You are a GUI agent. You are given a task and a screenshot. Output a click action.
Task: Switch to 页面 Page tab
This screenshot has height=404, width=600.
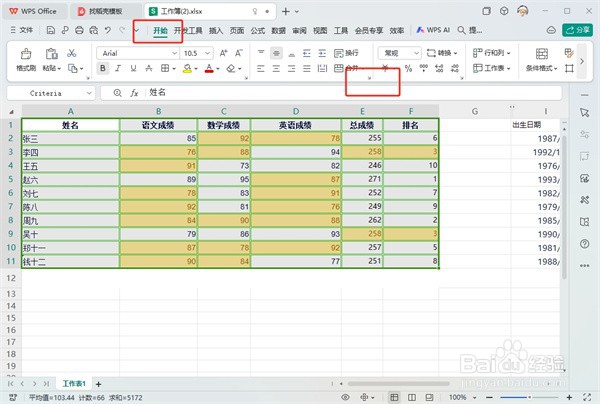point(237,31)
